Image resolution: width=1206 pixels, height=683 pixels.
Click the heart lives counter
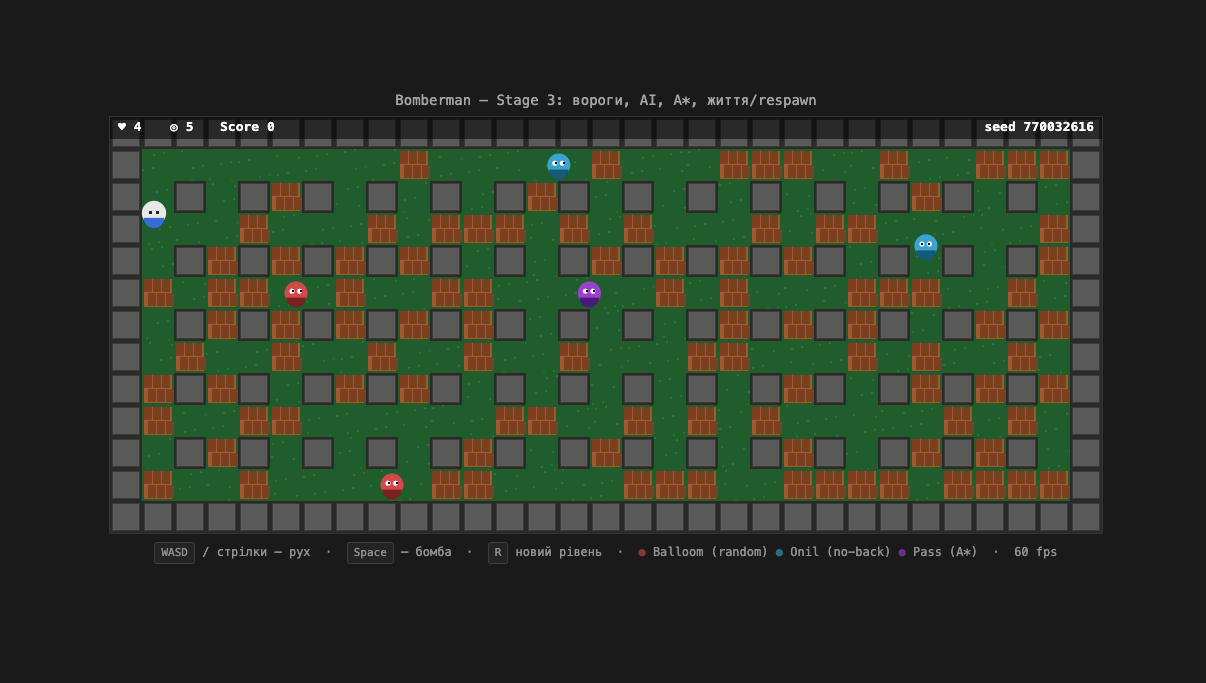coord(130,127)
